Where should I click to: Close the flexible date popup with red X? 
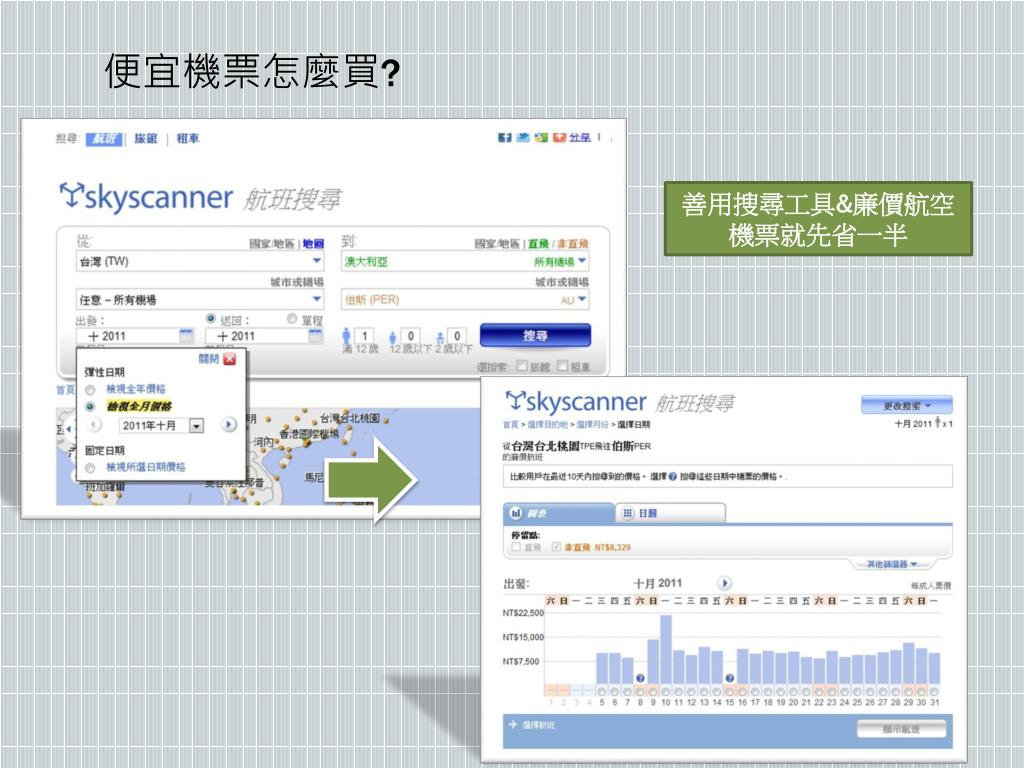coord(229,359)
